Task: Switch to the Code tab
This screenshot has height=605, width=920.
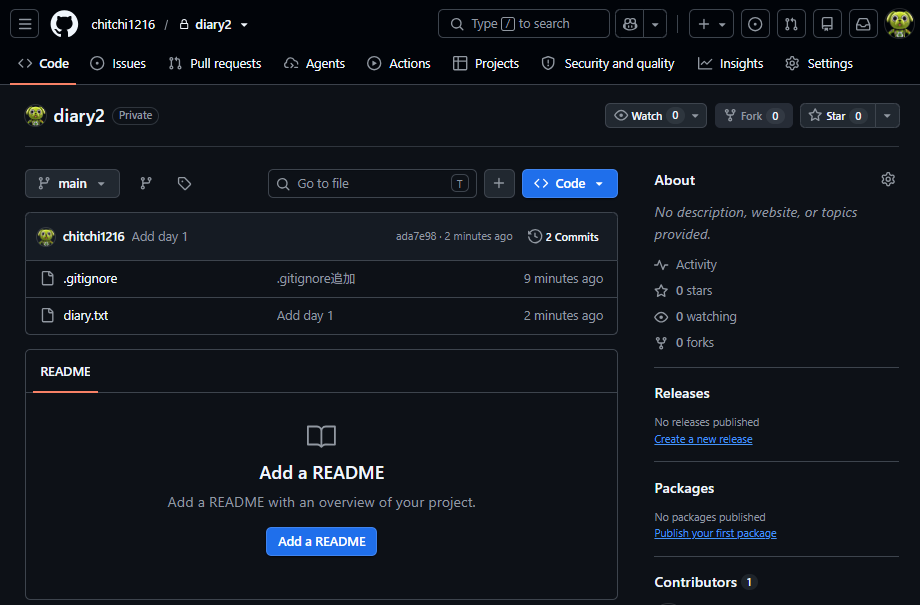Action: pyautogui.click(x=43, y=63)
